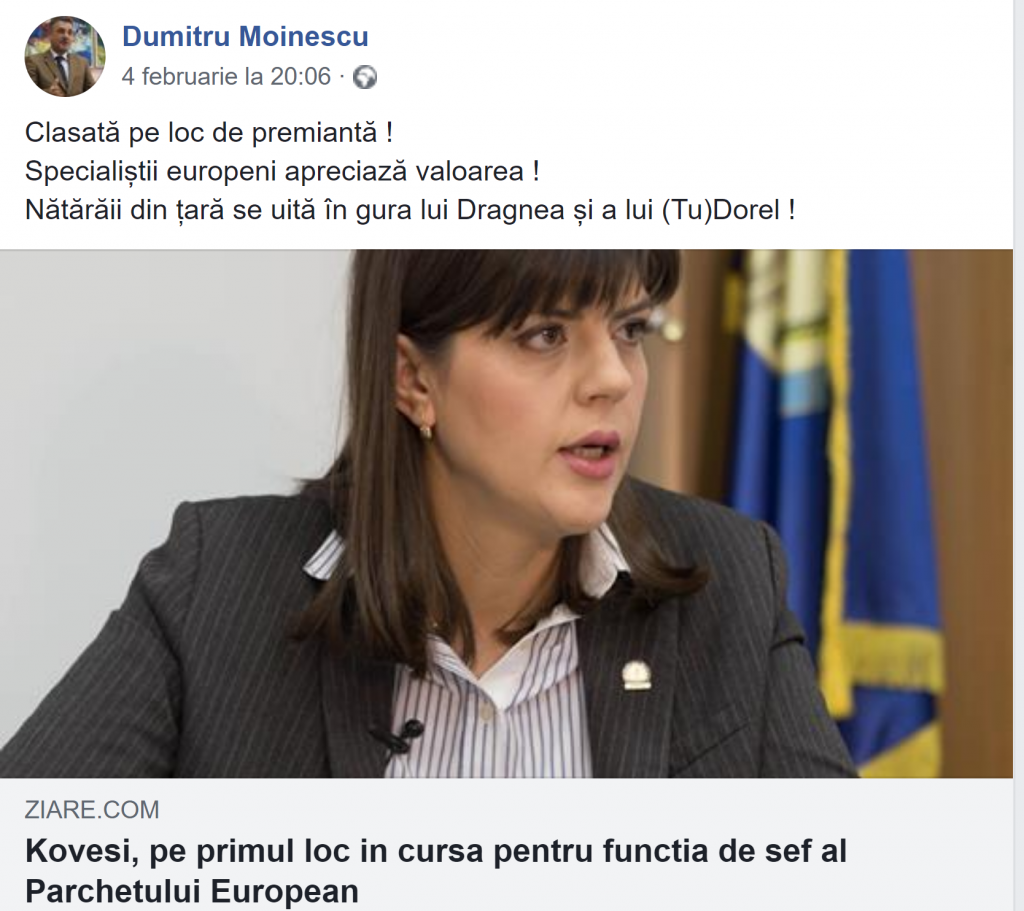
Task: Open the Dumitru Moinescu profile name link
Action: click(x=246, y=37)
